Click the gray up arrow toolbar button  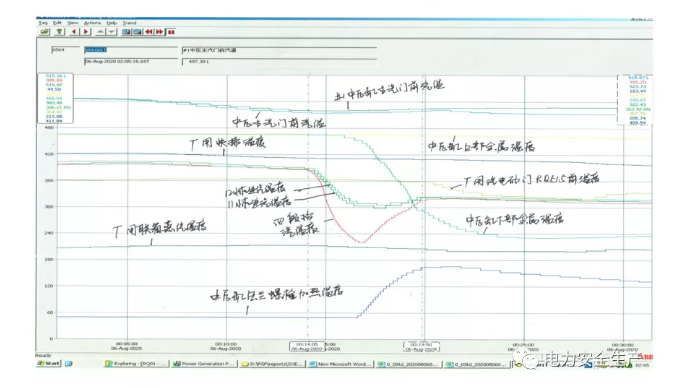point(100,32)
